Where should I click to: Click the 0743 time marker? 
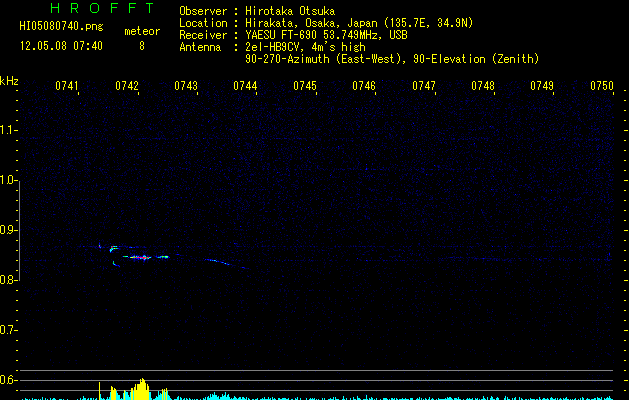(x=186, y=86)
